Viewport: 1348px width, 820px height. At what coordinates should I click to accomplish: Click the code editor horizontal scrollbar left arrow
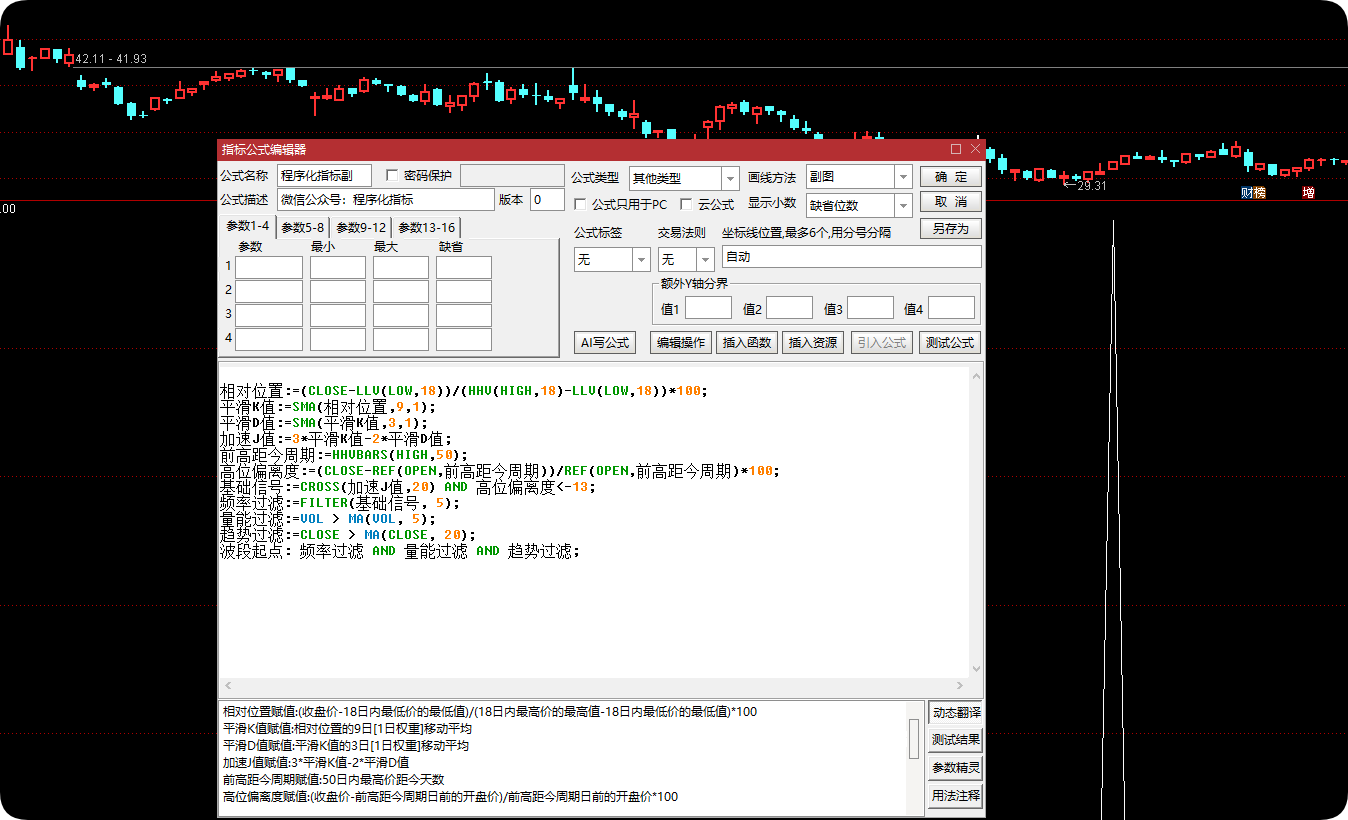227,686
